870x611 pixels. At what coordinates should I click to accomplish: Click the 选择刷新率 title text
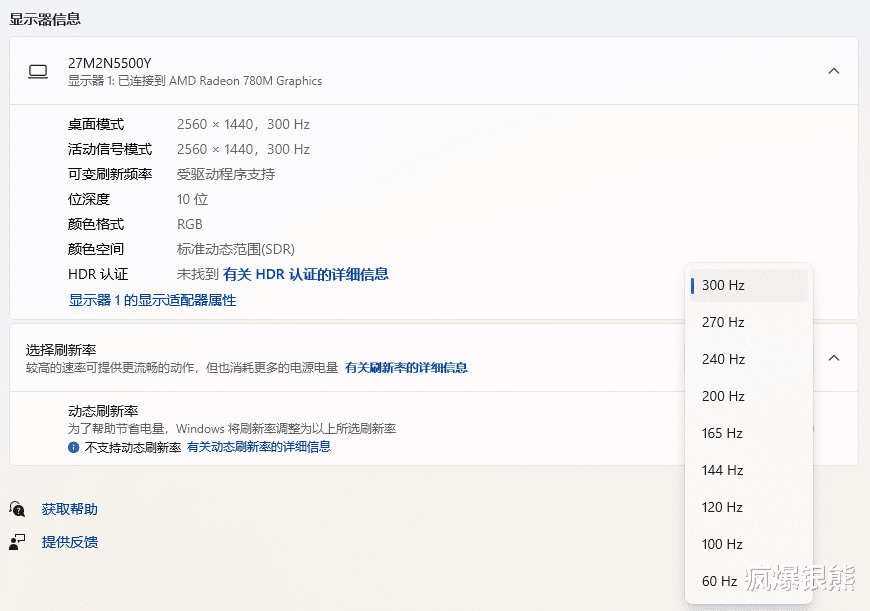click(61, 350)
